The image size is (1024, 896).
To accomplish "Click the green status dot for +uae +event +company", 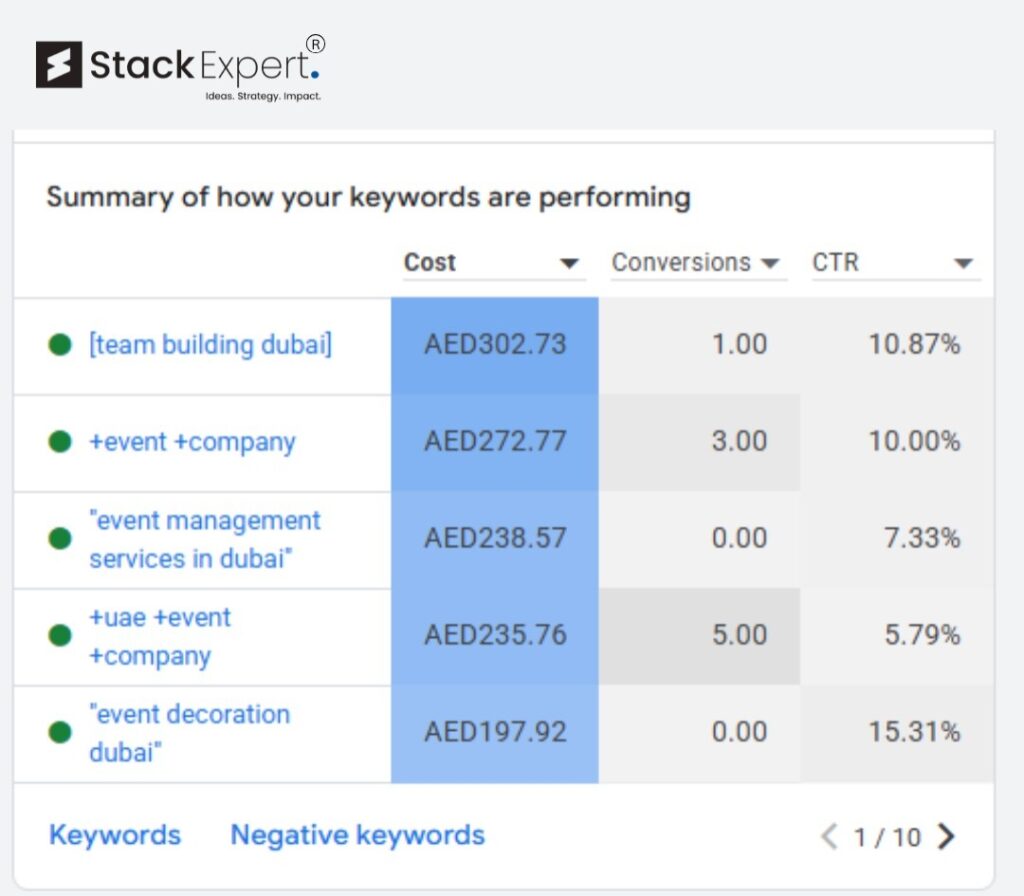I will tap(63, 636).
